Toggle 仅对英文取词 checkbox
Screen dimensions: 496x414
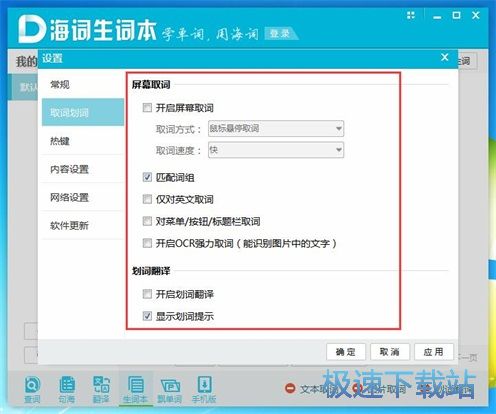(x=147, y=199)
